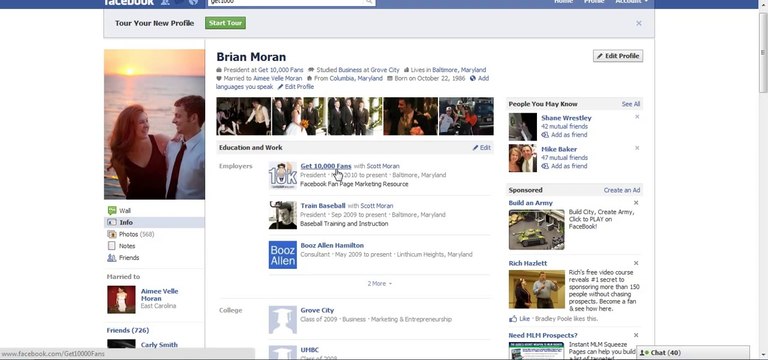Close the Rich Hazlett ad
Viewport: 768px width, 360px height.
636,263
